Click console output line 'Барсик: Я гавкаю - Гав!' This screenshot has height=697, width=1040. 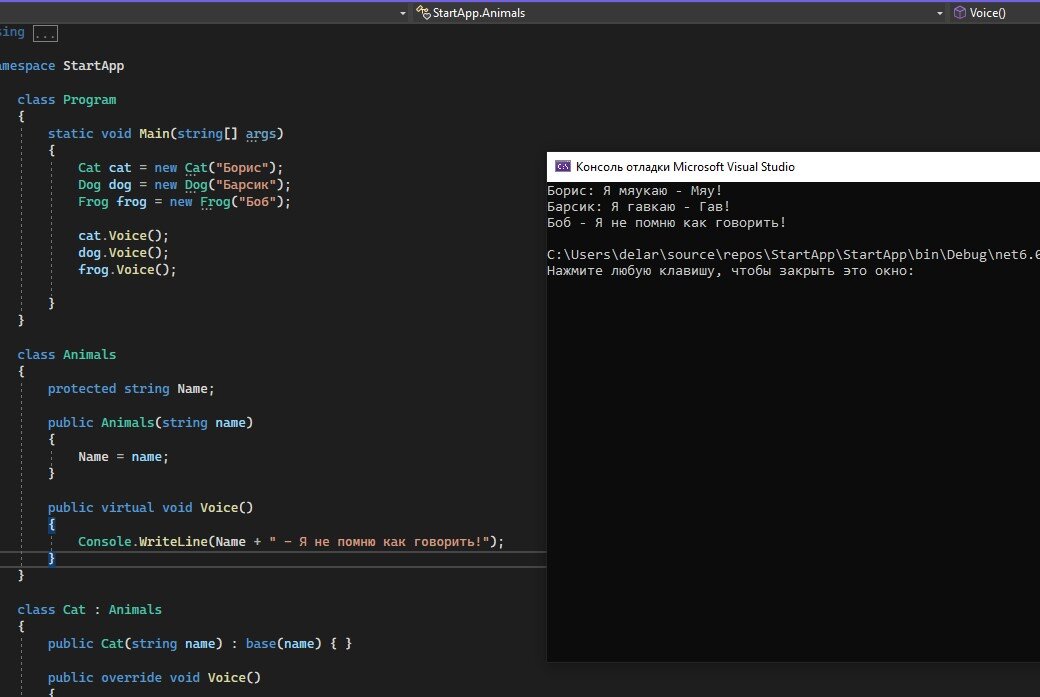point(638,207)
